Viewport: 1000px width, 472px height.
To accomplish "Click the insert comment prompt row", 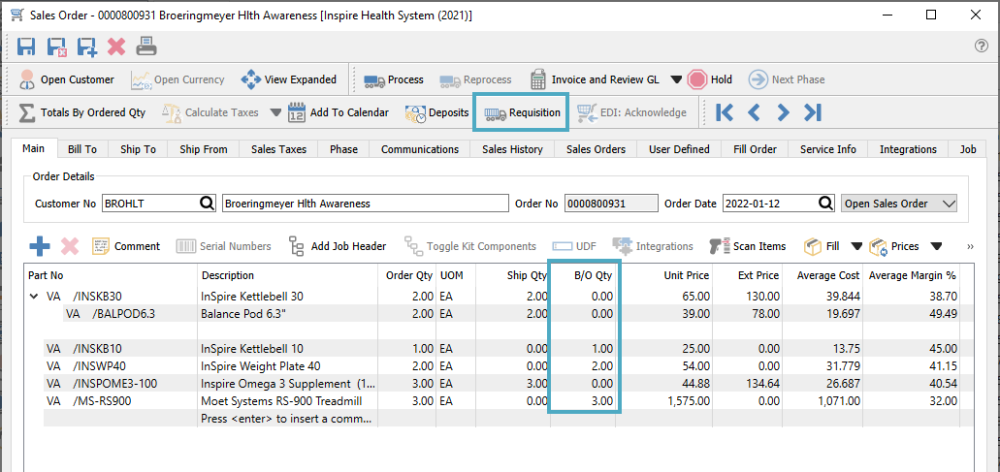I will point(286,419).
